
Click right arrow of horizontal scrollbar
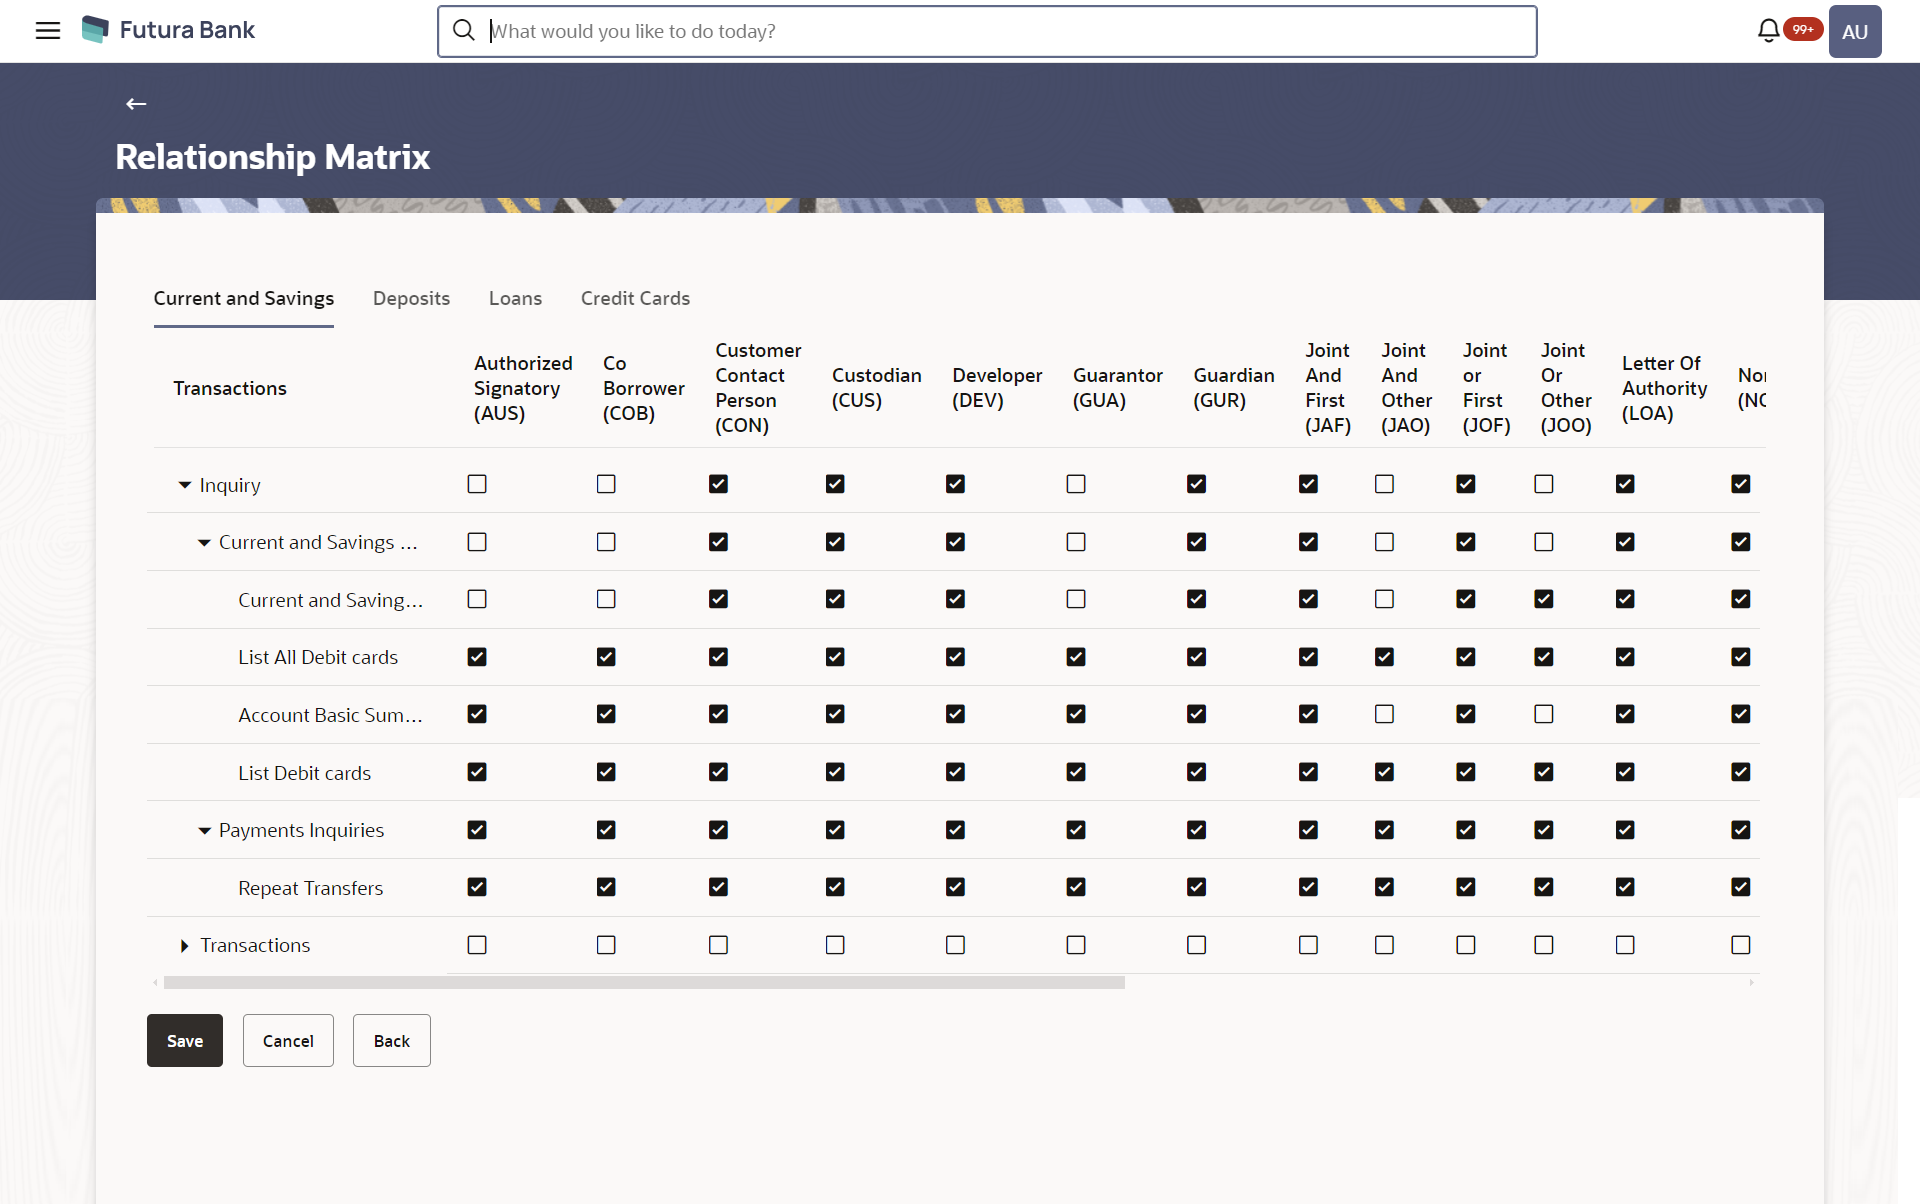[1751, 983]
